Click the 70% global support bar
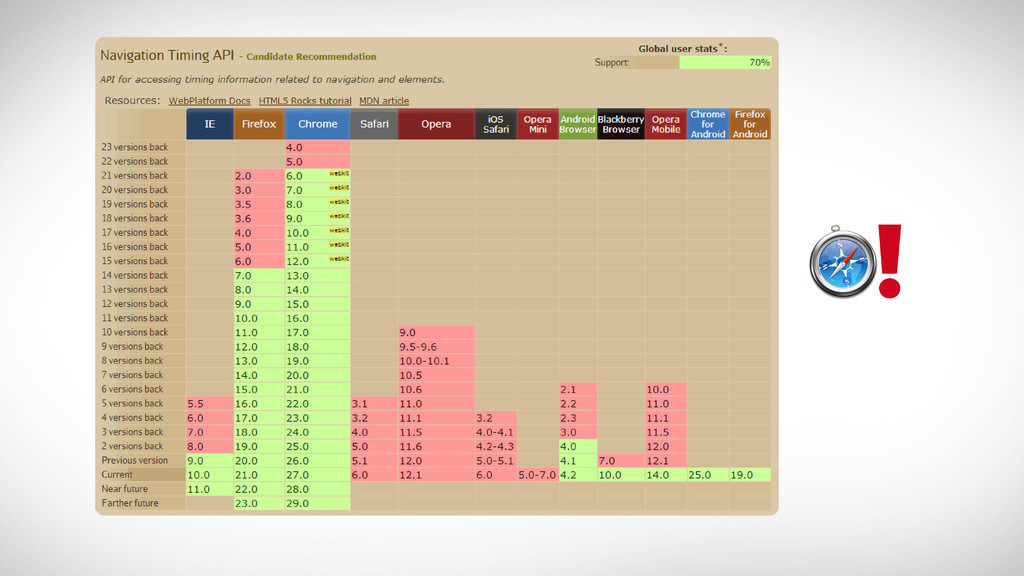 725,63
